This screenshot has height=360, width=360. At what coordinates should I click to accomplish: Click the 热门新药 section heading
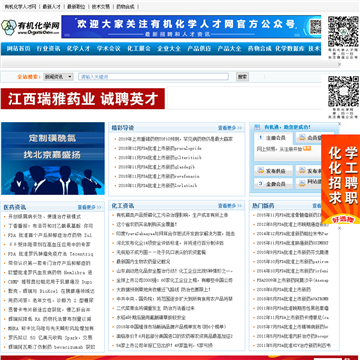tap(263, 206)
